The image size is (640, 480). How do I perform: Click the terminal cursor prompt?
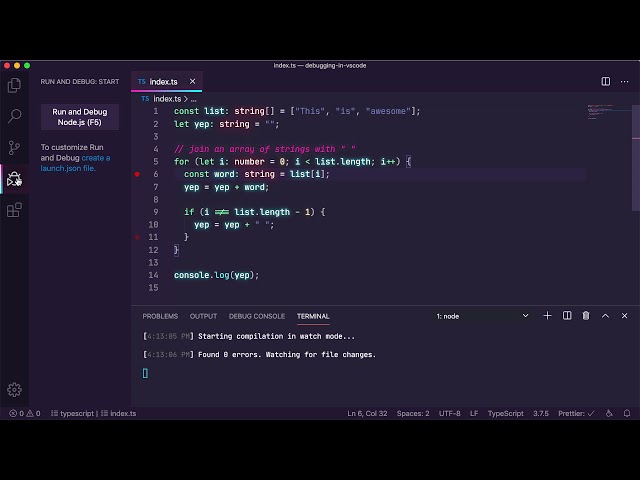[x=145, y=373]
